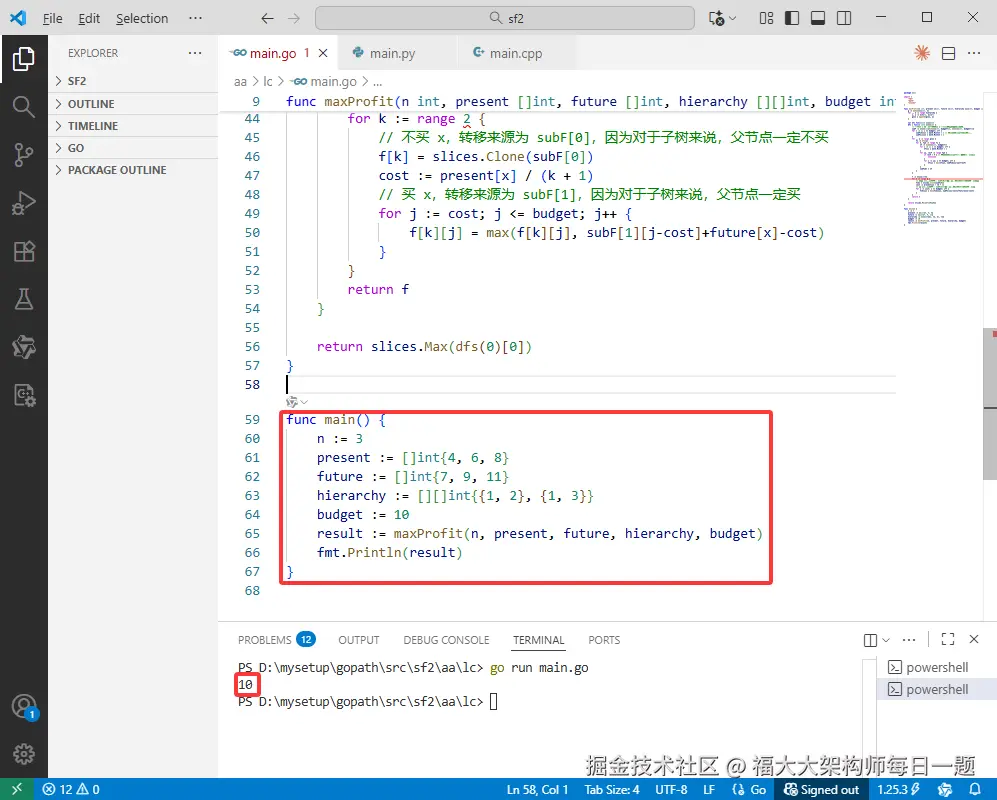Open the OUTPUT panel tab

point(359,640)
